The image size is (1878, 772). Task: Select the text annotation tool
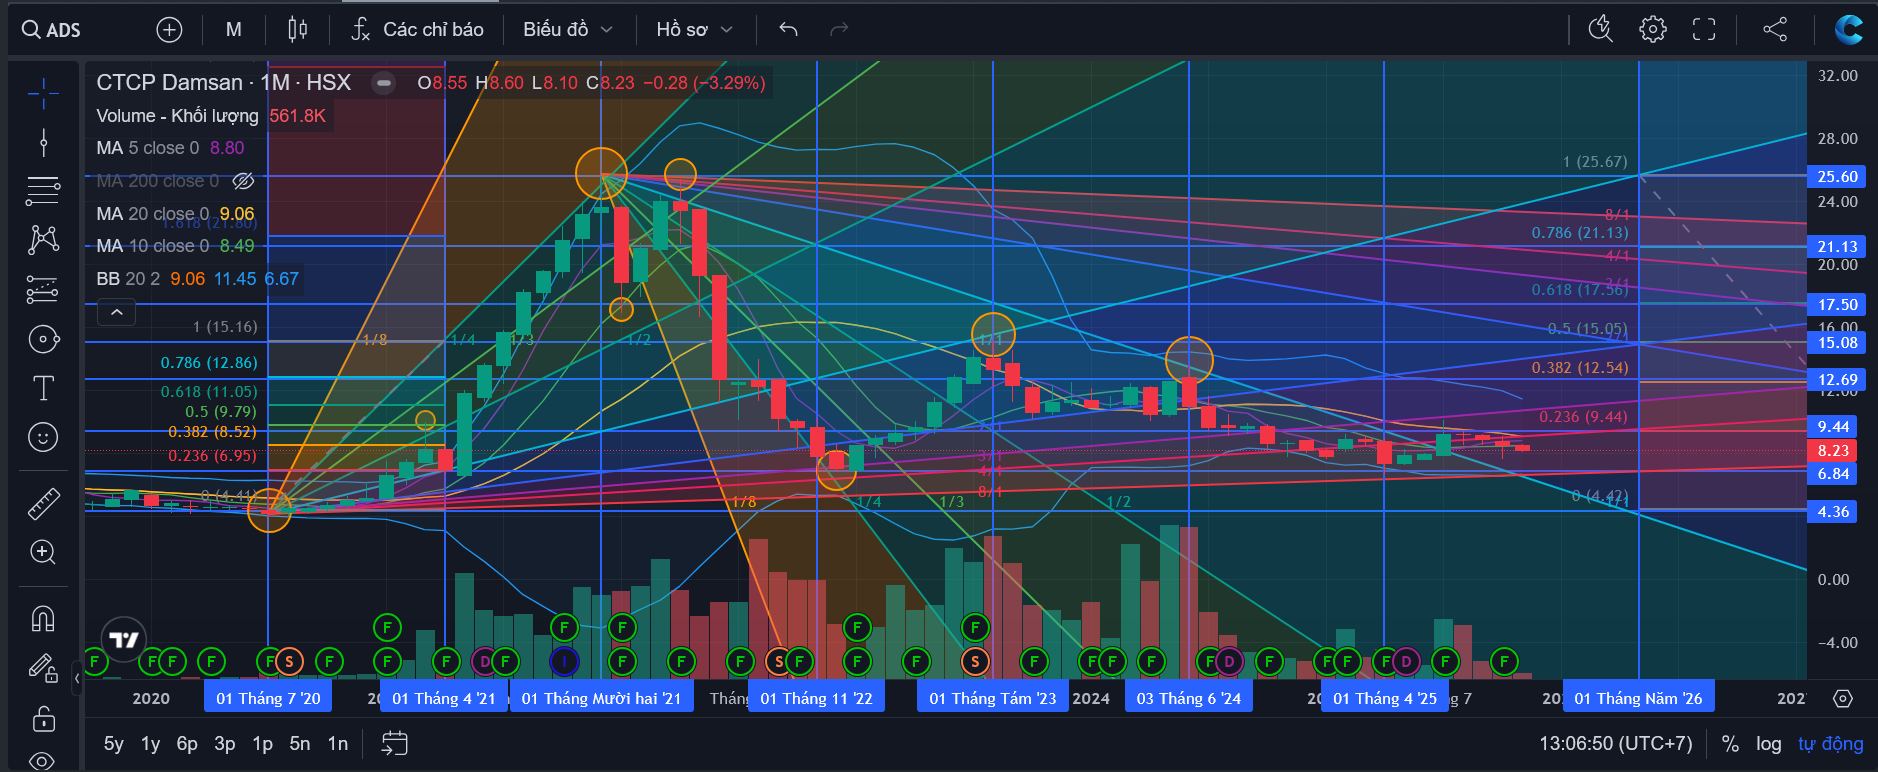(43, 388)
